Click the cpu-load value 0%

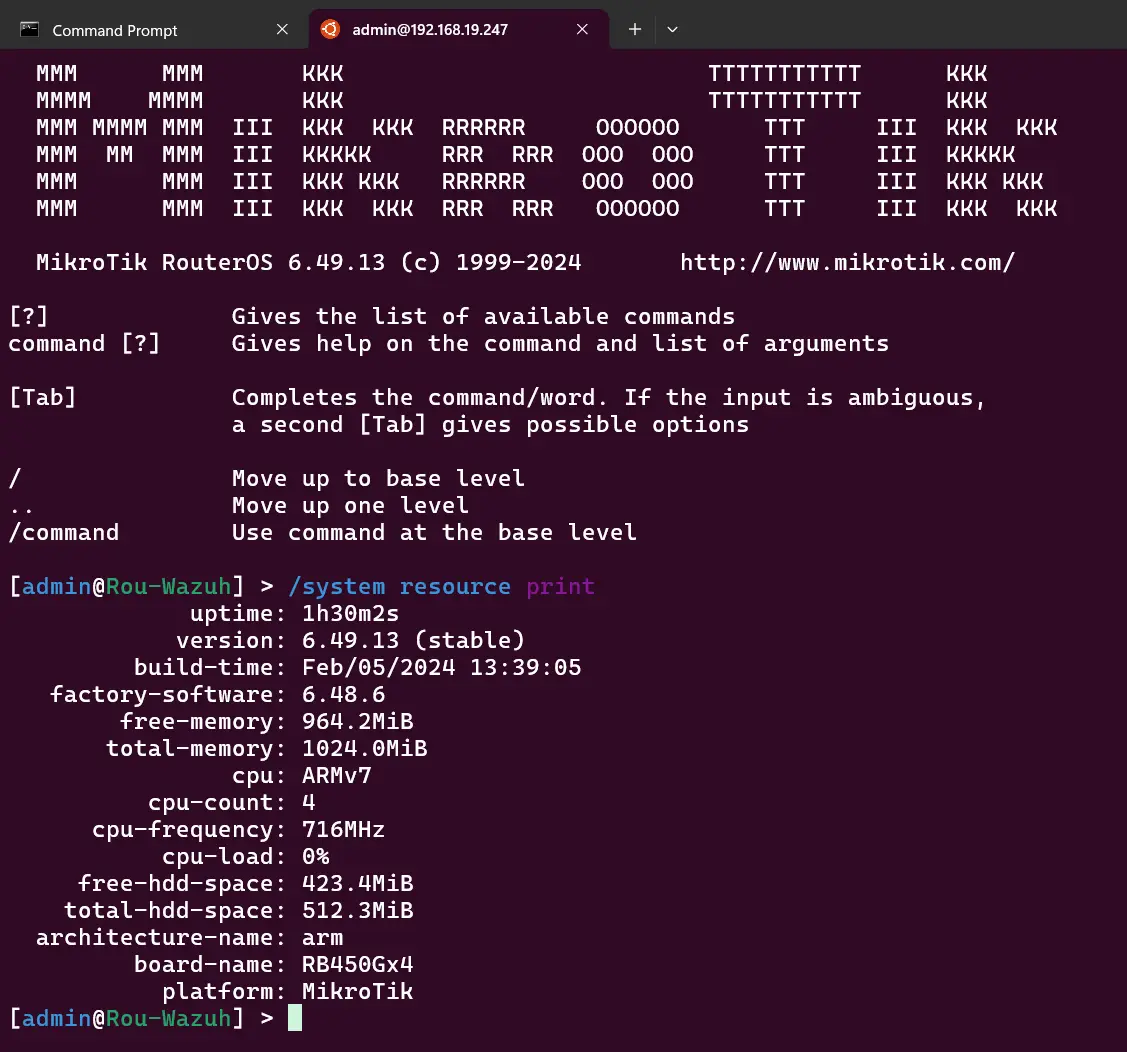tap(316, 857)
